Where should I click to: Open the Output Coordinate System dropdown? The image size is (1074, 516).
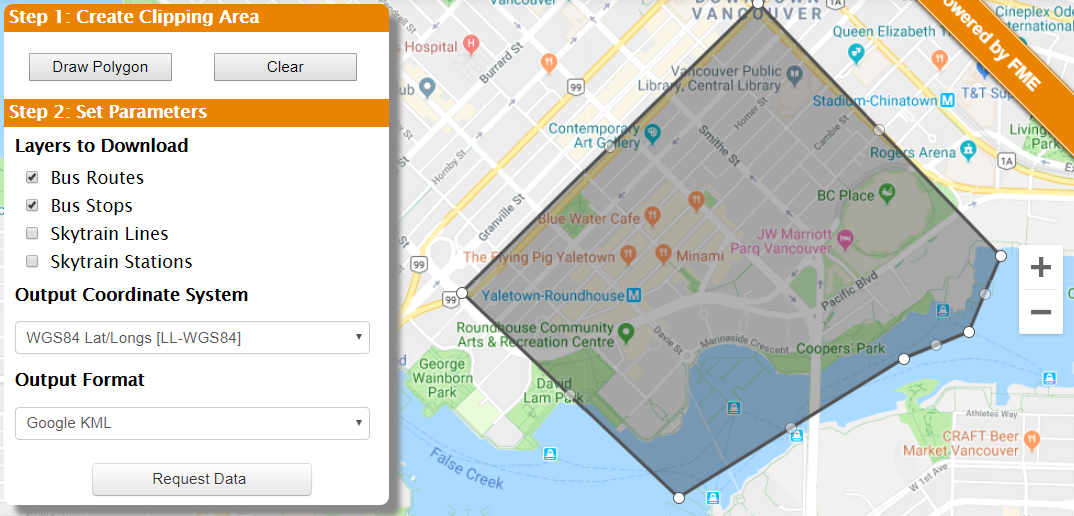(192, 337)
